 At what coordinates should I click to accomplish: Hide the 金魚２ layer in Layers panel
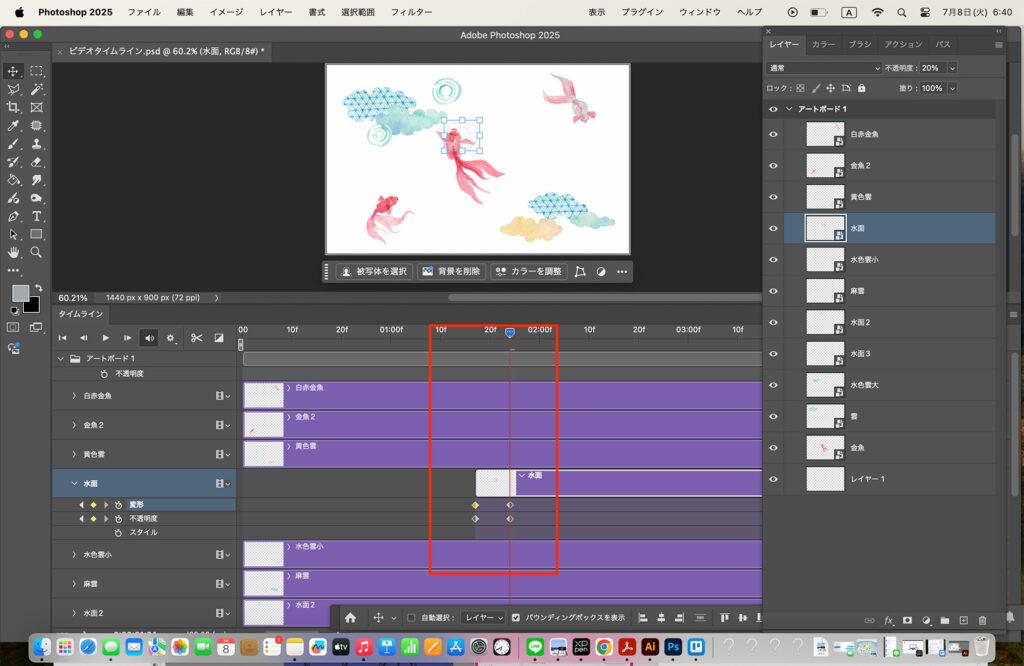coord(773,166)
